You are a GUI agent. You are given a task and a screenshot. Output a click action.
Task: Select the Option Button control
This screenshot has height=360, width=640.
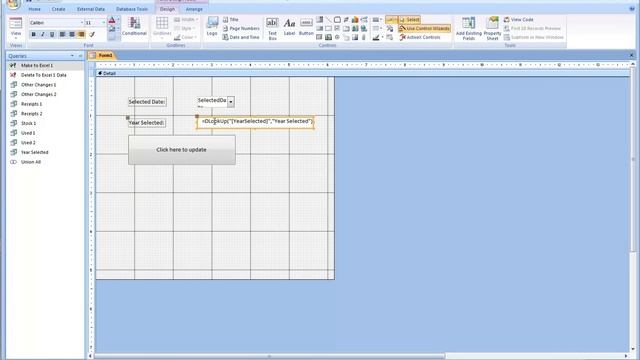pyautogui.click(x=337, y=37)
